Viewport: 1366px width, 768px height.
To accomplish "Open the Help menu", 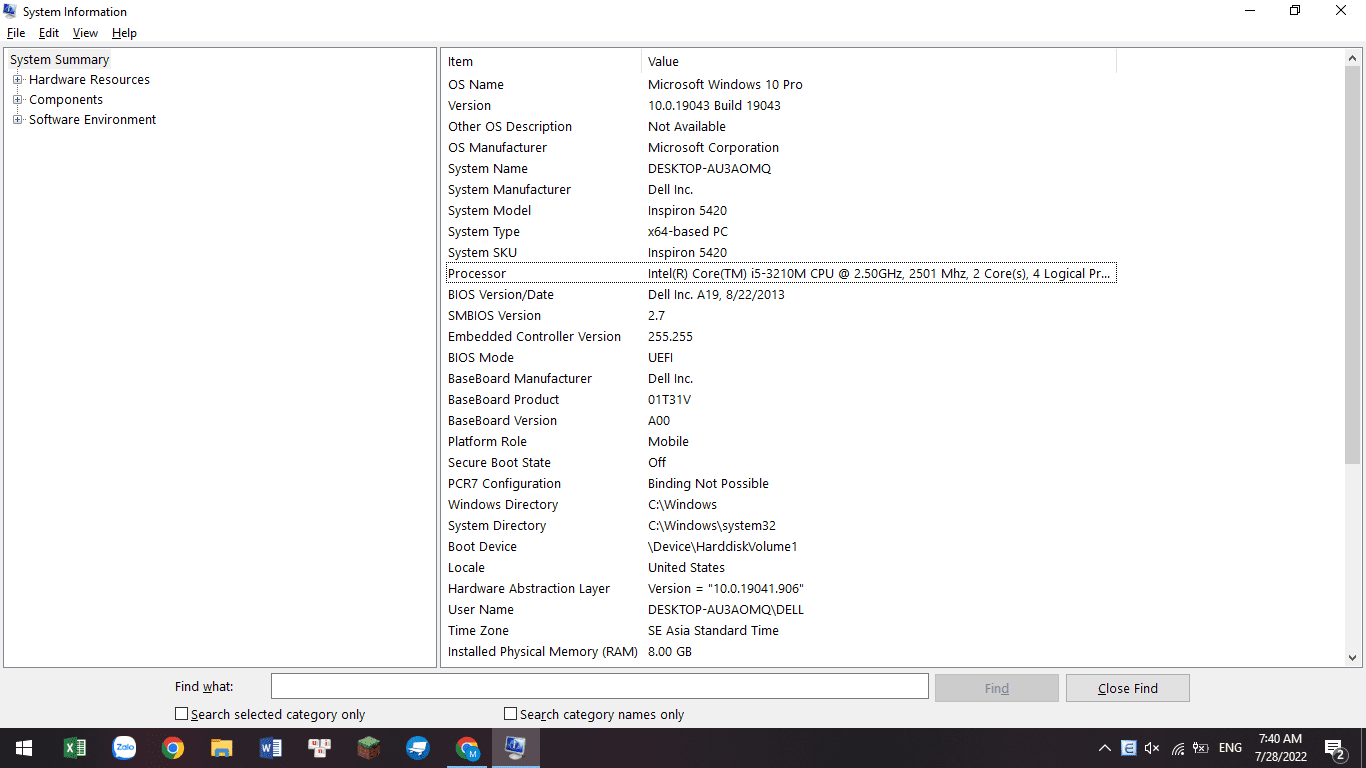I will click(x=124, y=33).
